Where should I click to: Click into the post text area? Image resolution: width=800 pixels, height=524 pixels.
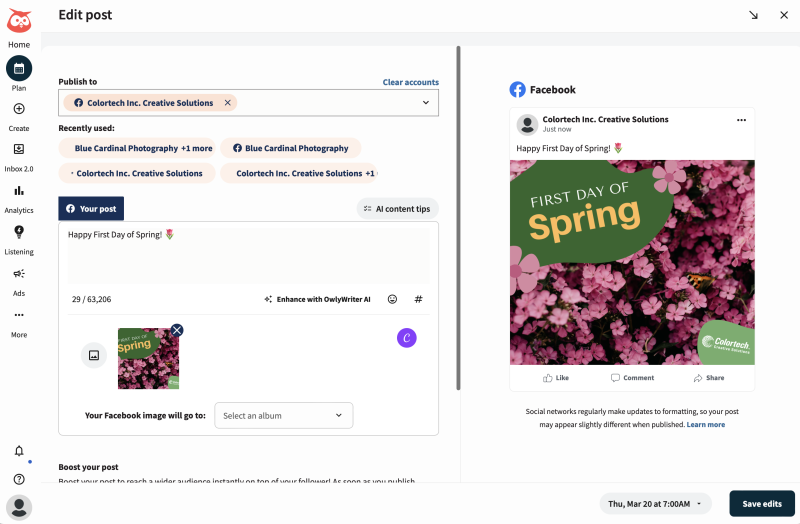point(248,255)
